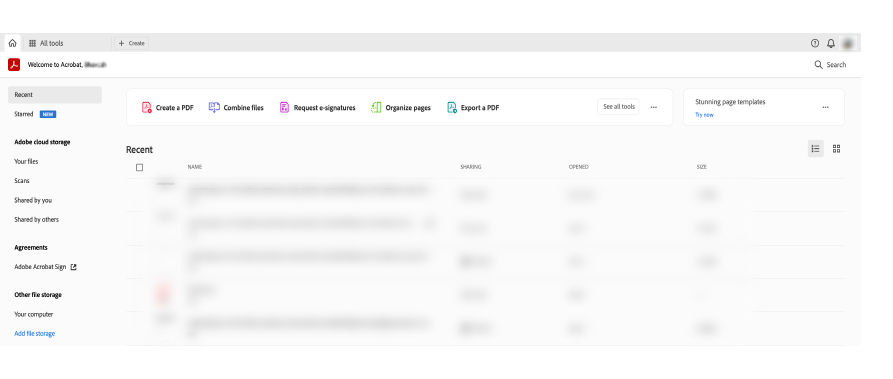Click Add file storage link
The image size is (893, 379).
35,333
